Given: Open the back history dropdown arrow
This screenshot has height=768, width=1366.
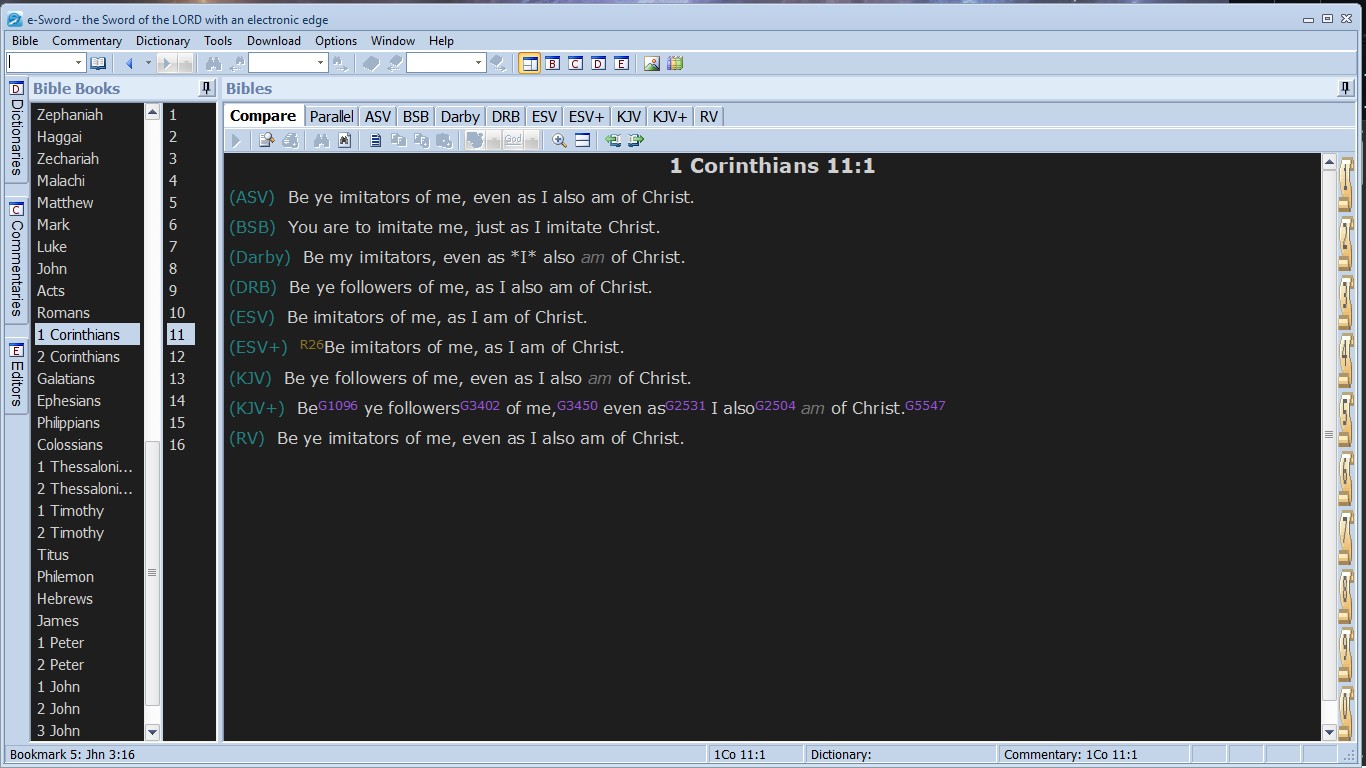Looking at the screenshot, I should (x=148, y=63).
